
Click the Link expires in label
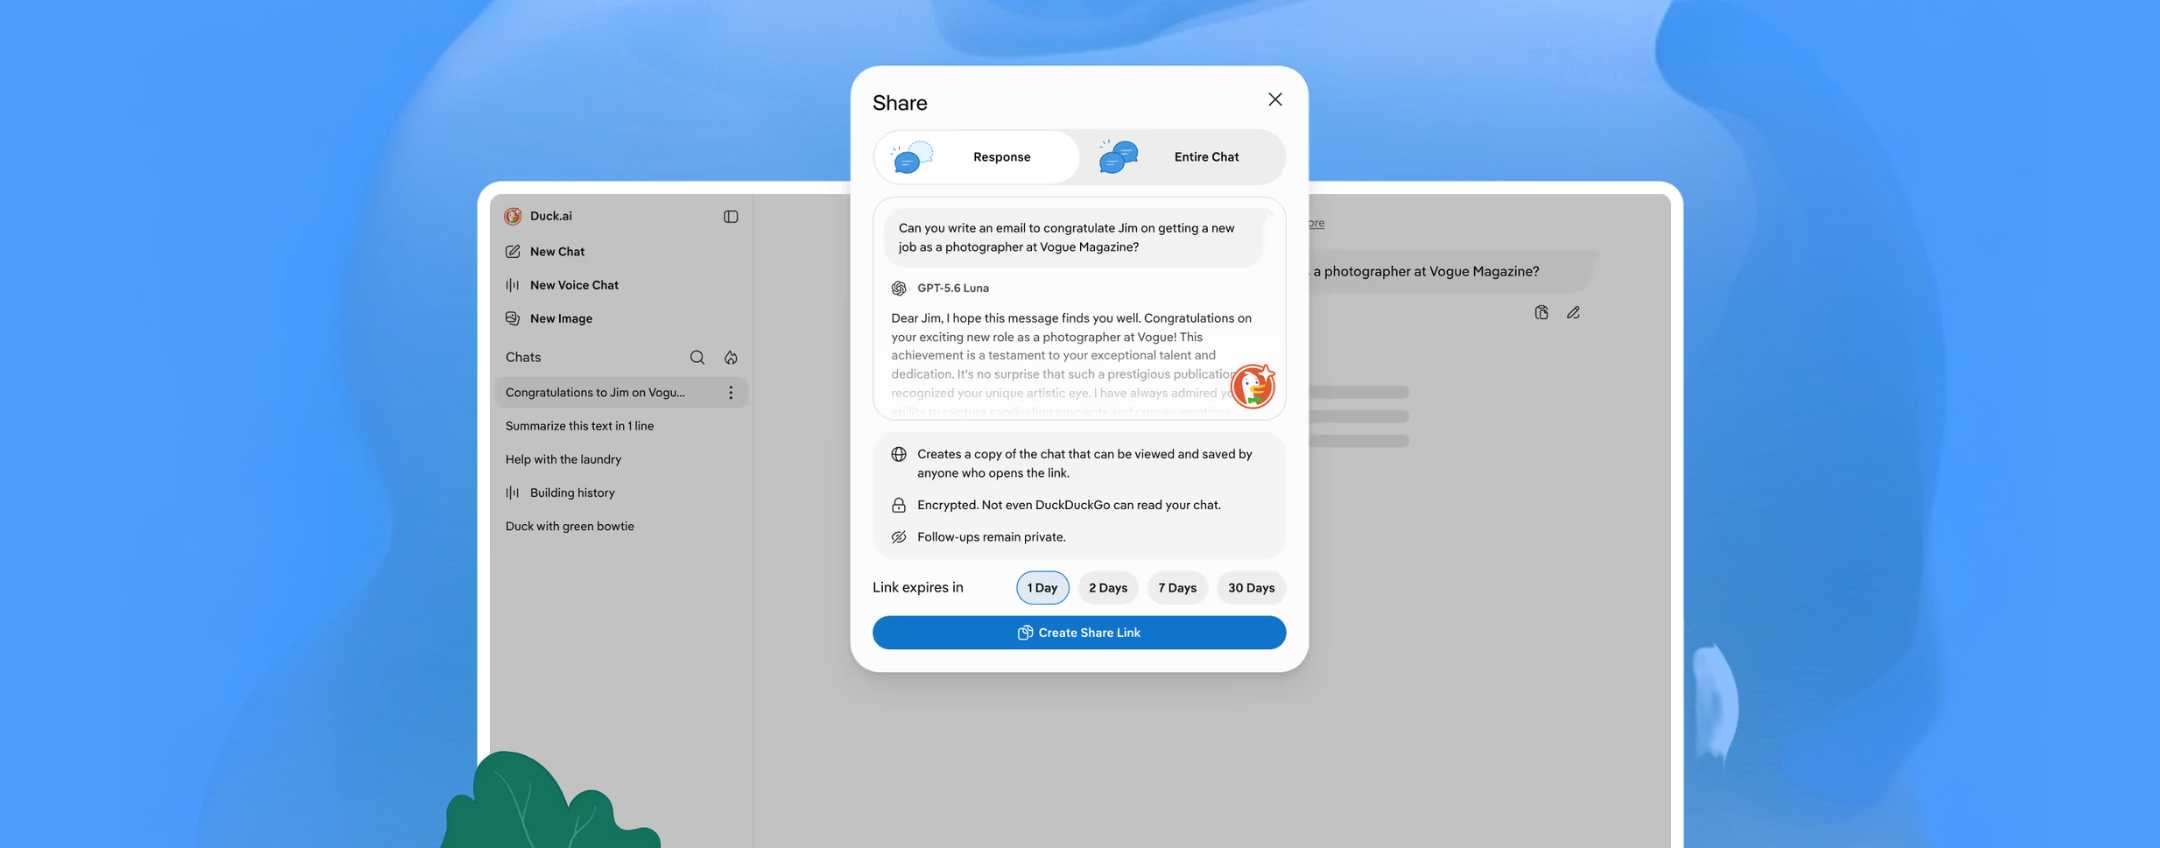(918, 587)
